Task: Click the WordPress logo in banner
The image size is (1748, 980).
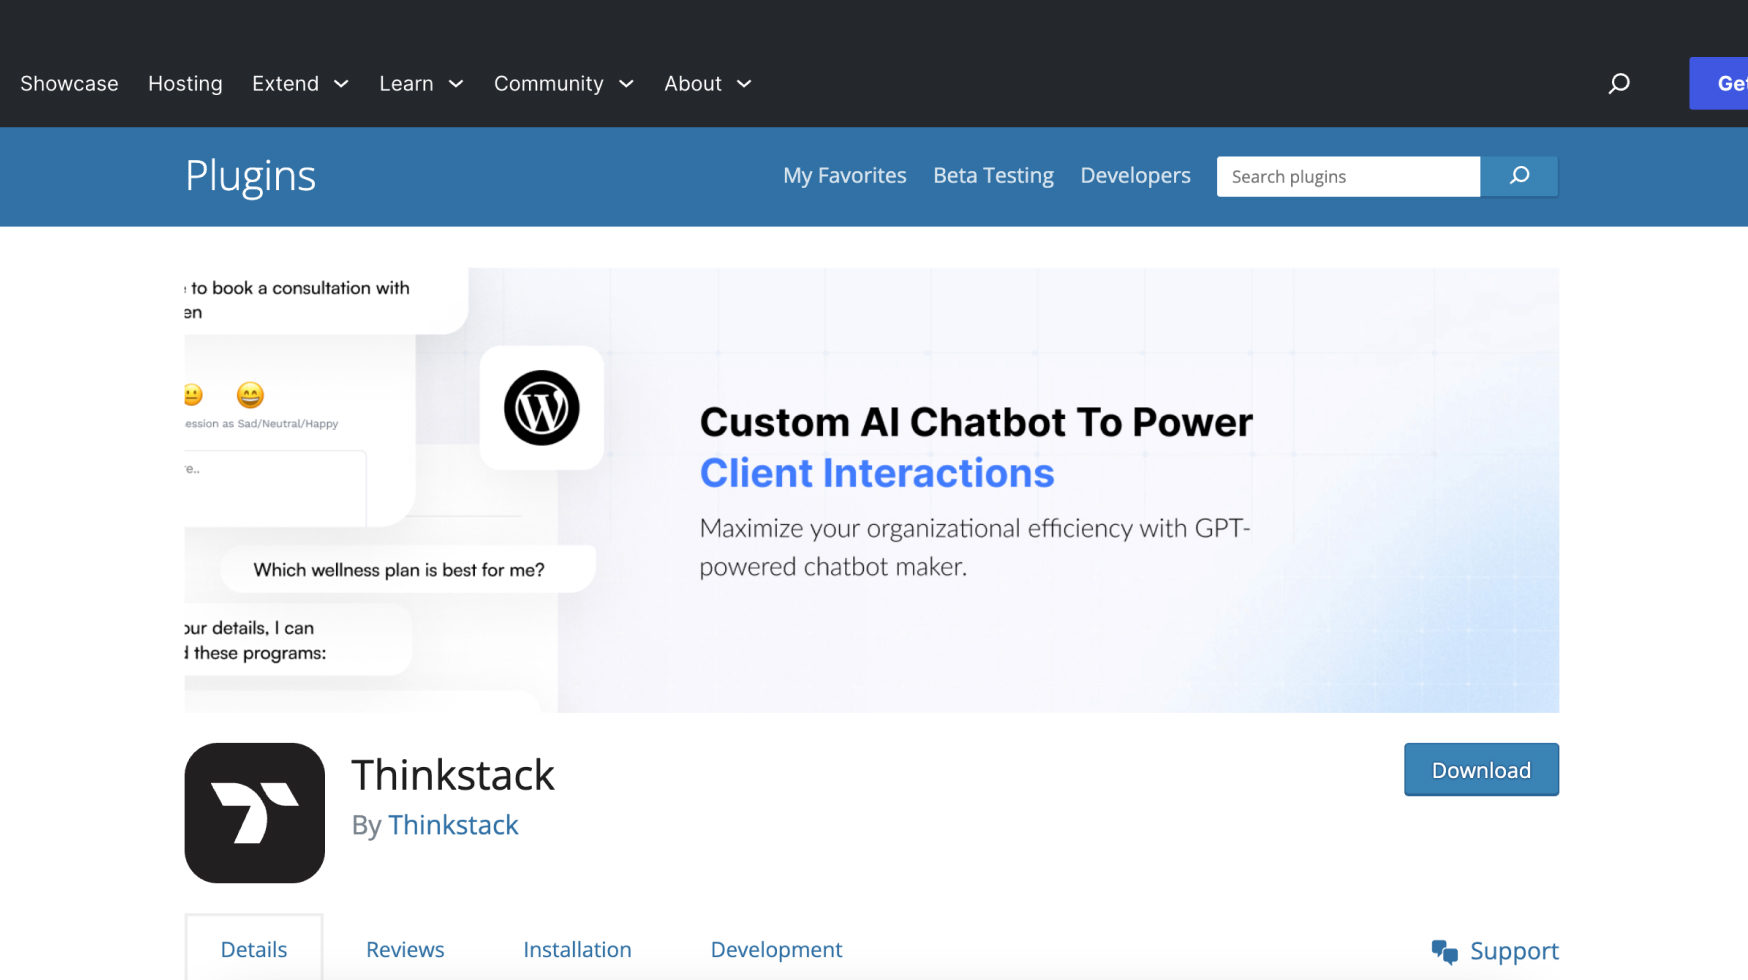Action: point(542,408)
